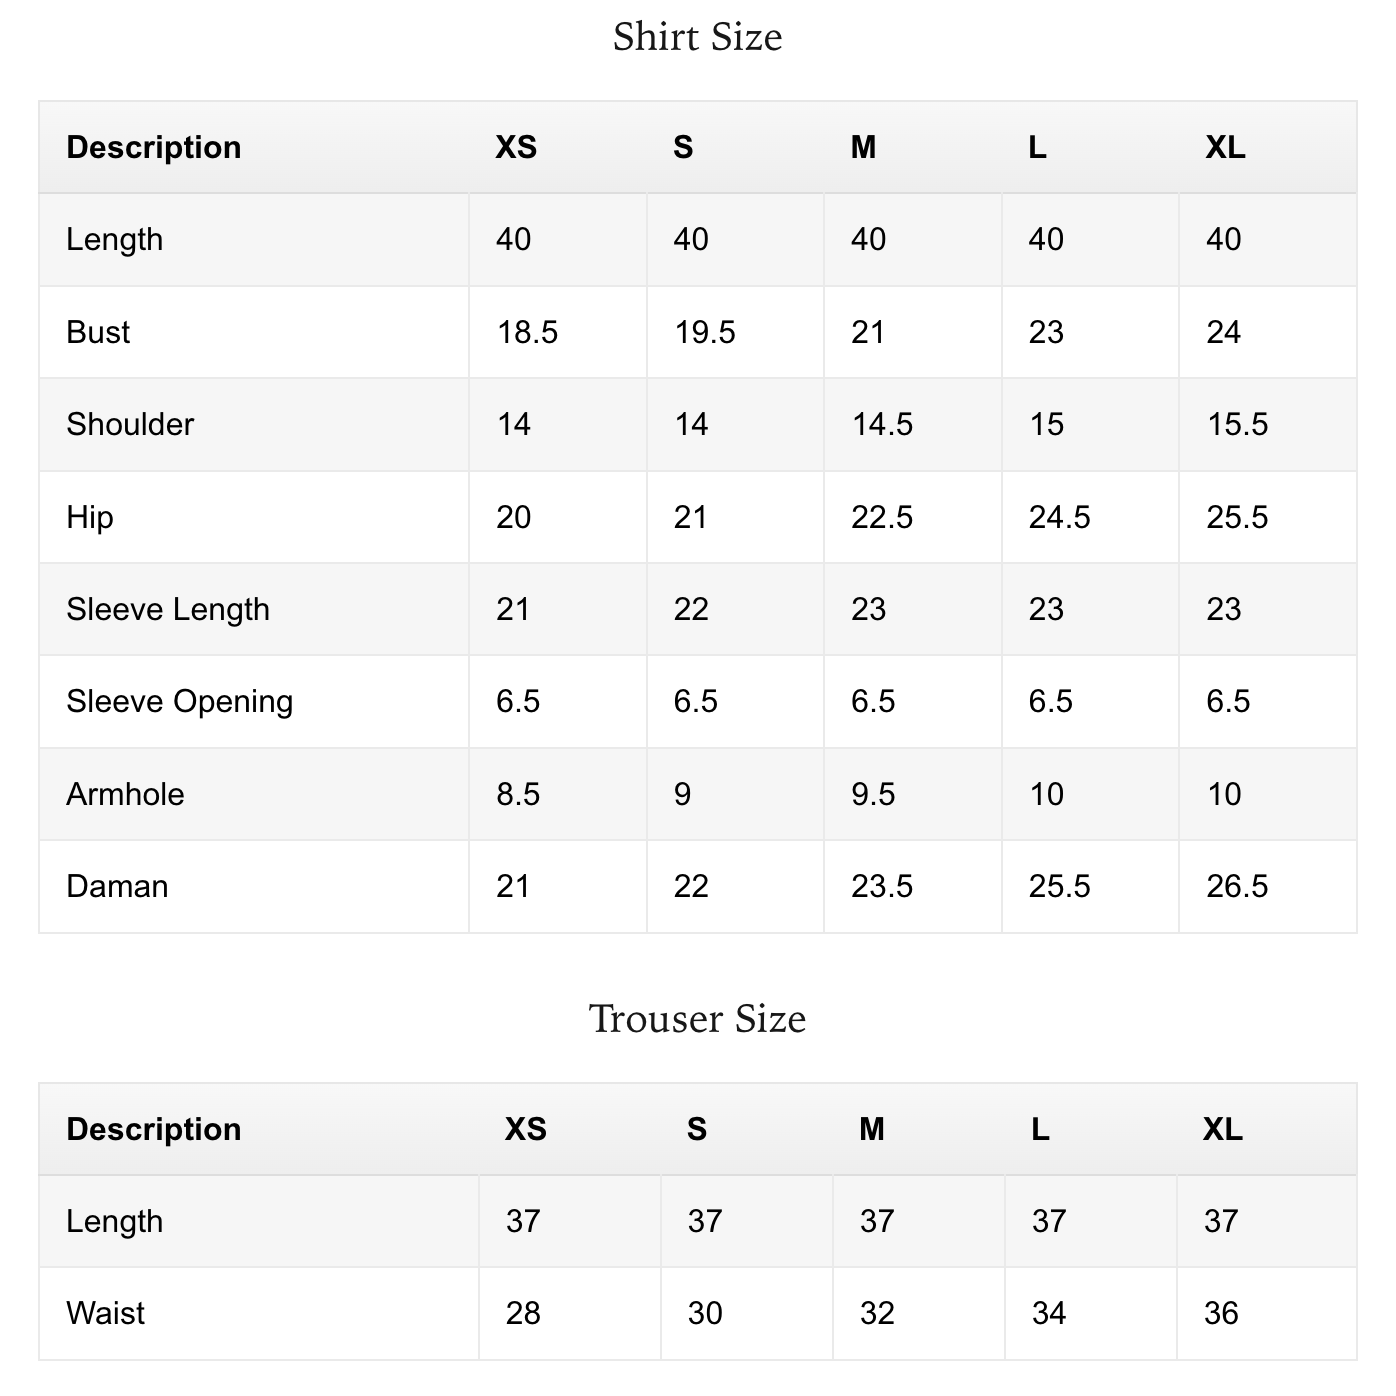Select the Sleeve Length row label
The image size is (1396, 1396).
pyautogui.click(x=168, y=609)
